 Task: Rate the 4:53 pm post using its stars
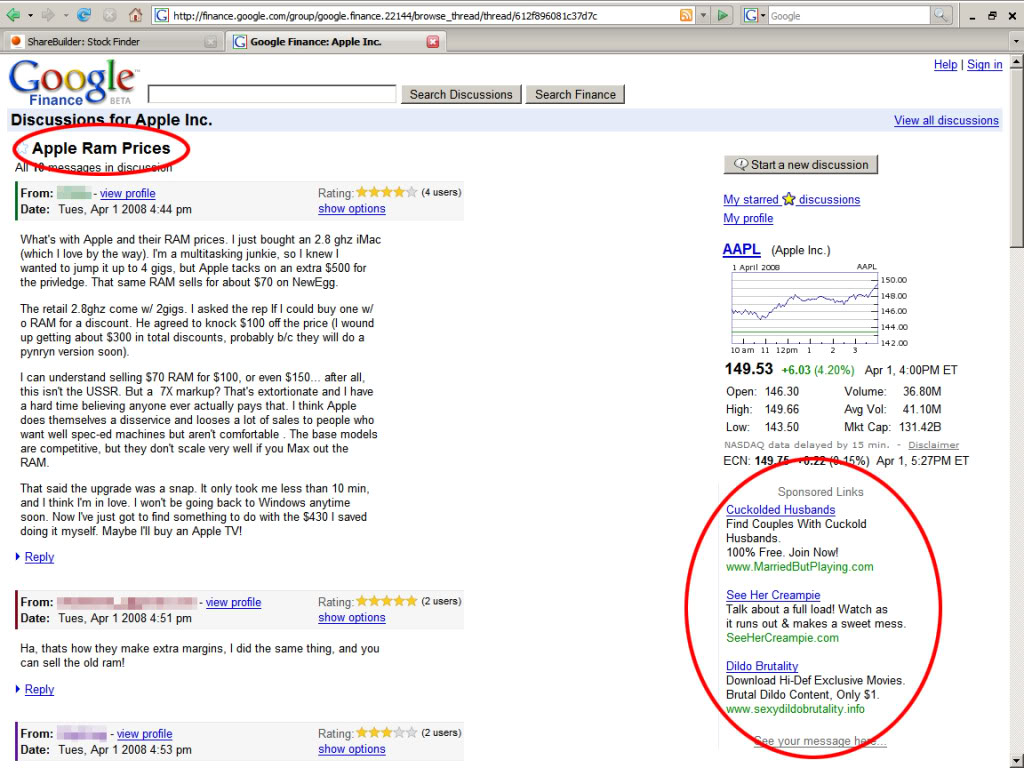pos(386,733)
